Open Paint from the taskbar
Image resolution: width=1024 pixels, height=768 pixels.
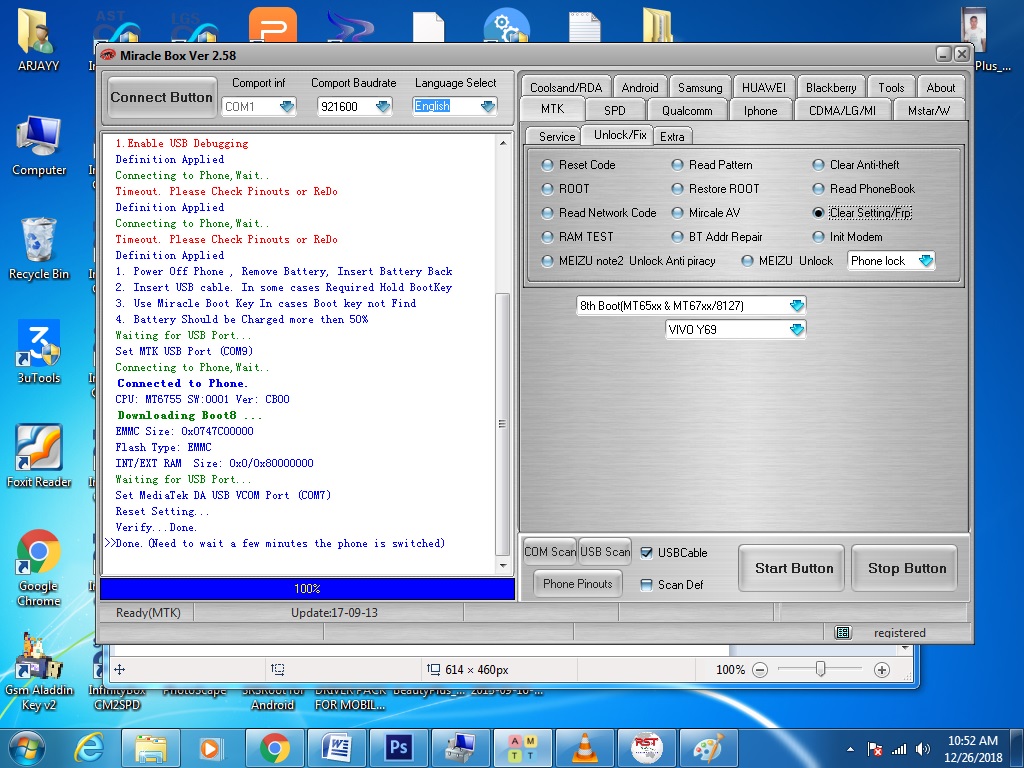709,748
